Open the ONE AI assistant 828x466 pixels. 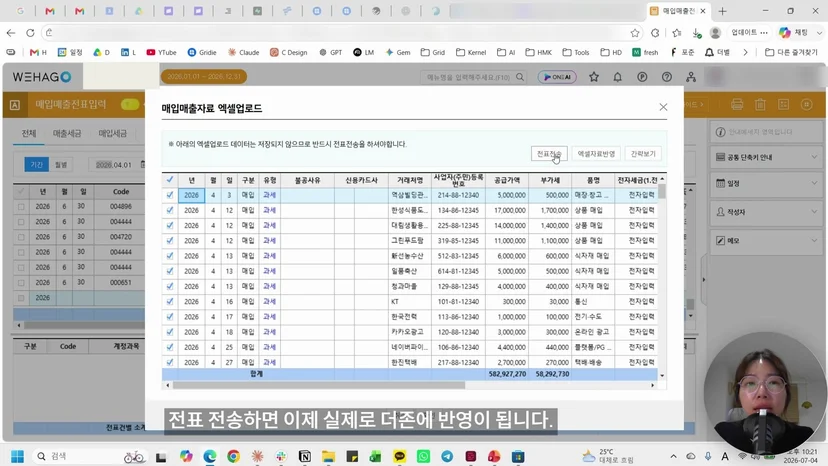pyautogui.click(x=557, y=77)
